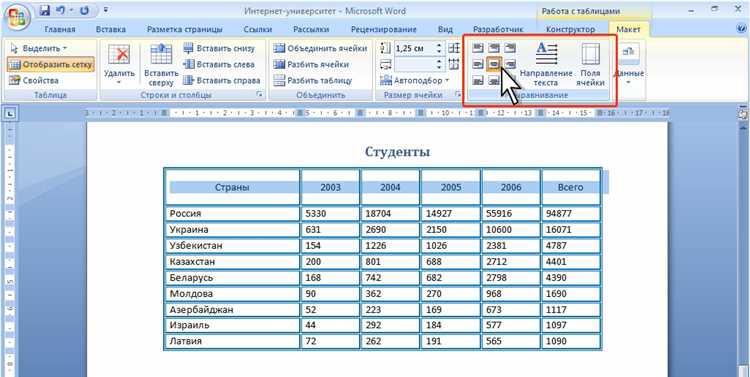Click the Страны header cell
This screenshot has height=377, width=750.
click(232, 187)
